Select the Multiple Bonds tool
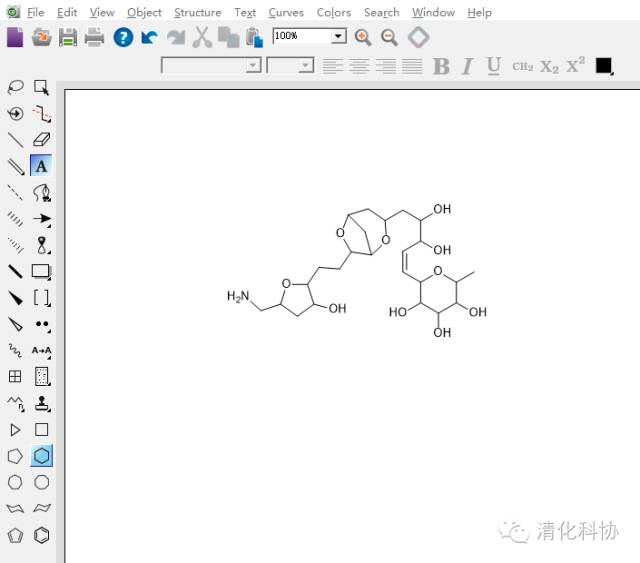 [x=16, y=166]
